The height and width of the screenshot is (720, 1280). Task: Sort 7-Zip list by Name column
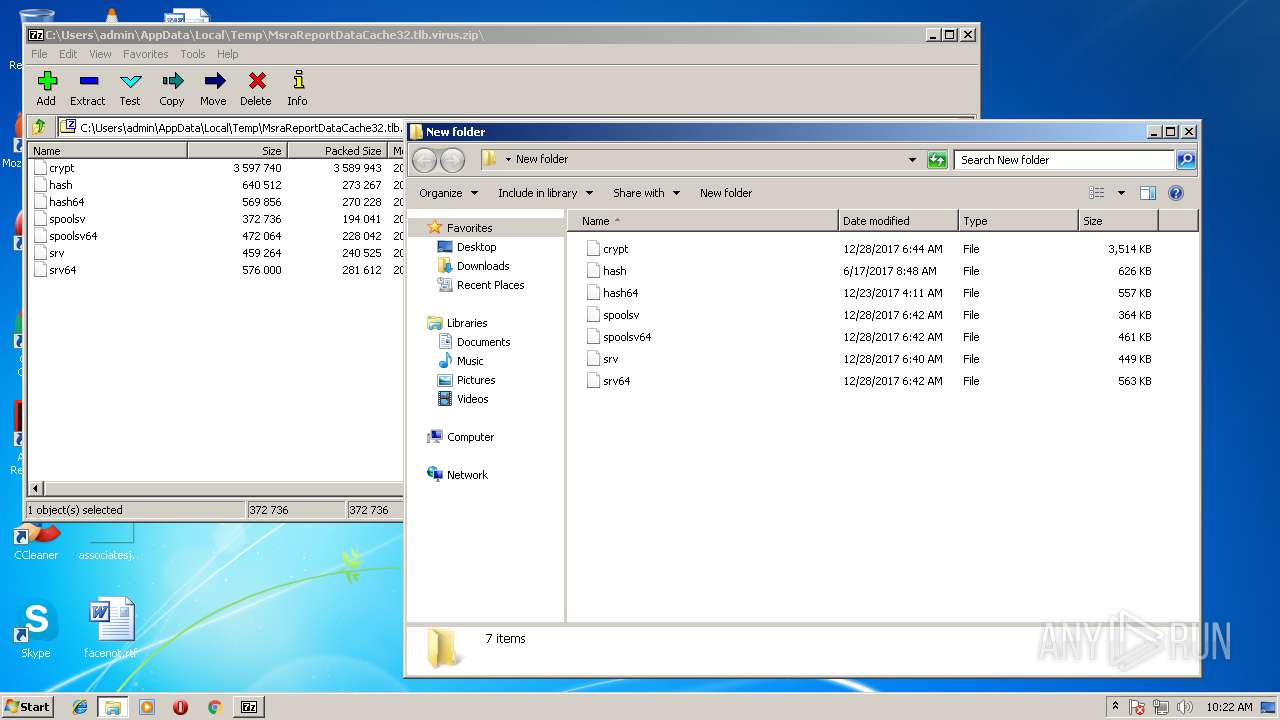click(107, 150)
